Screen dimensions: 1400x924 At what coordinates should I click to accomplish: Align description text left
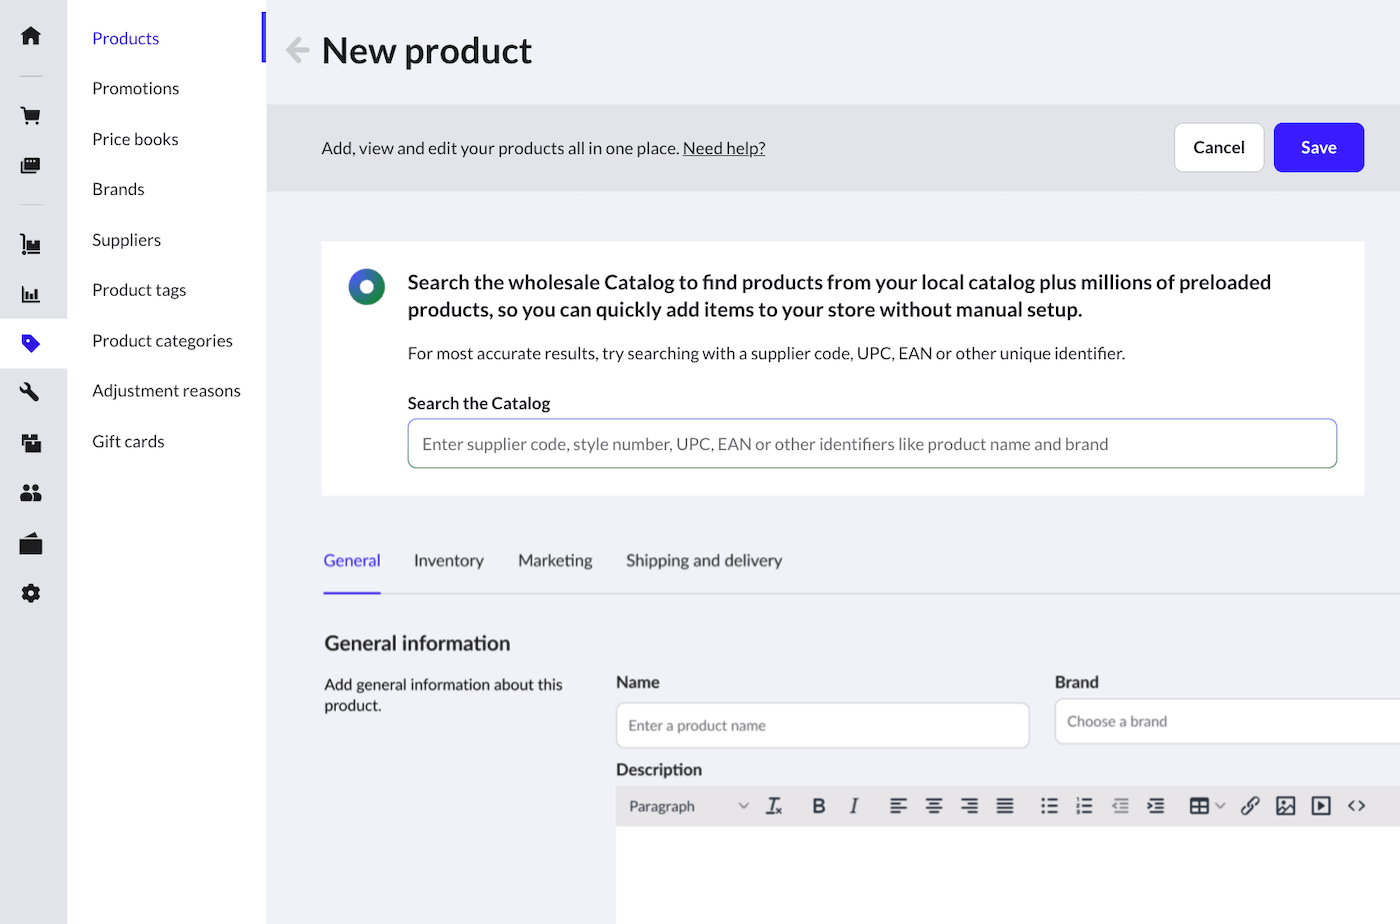click(898, 806)
